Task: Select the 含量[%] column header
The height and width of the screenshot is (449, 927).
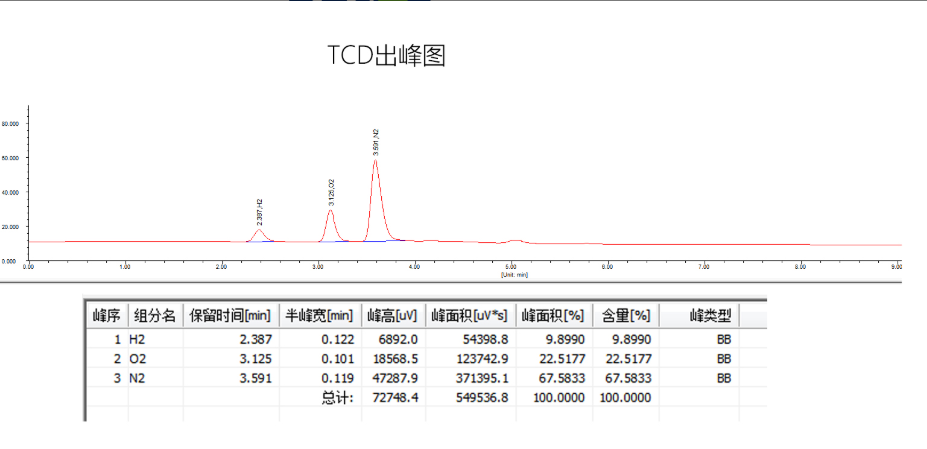Action: pyautogui.click(x=626, y=316)
